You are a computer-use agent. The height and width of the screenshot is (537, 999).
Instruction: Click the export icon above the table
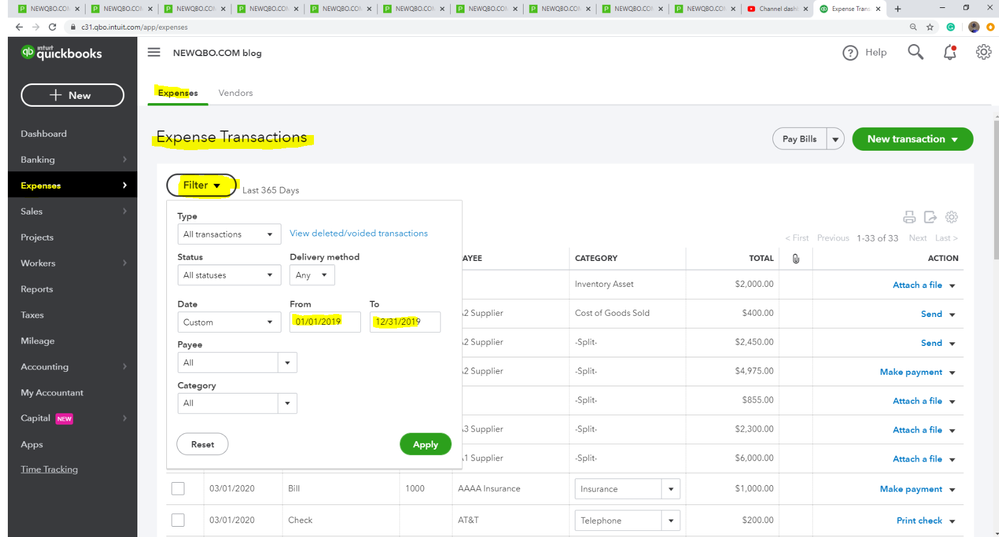tap(930, 217)
